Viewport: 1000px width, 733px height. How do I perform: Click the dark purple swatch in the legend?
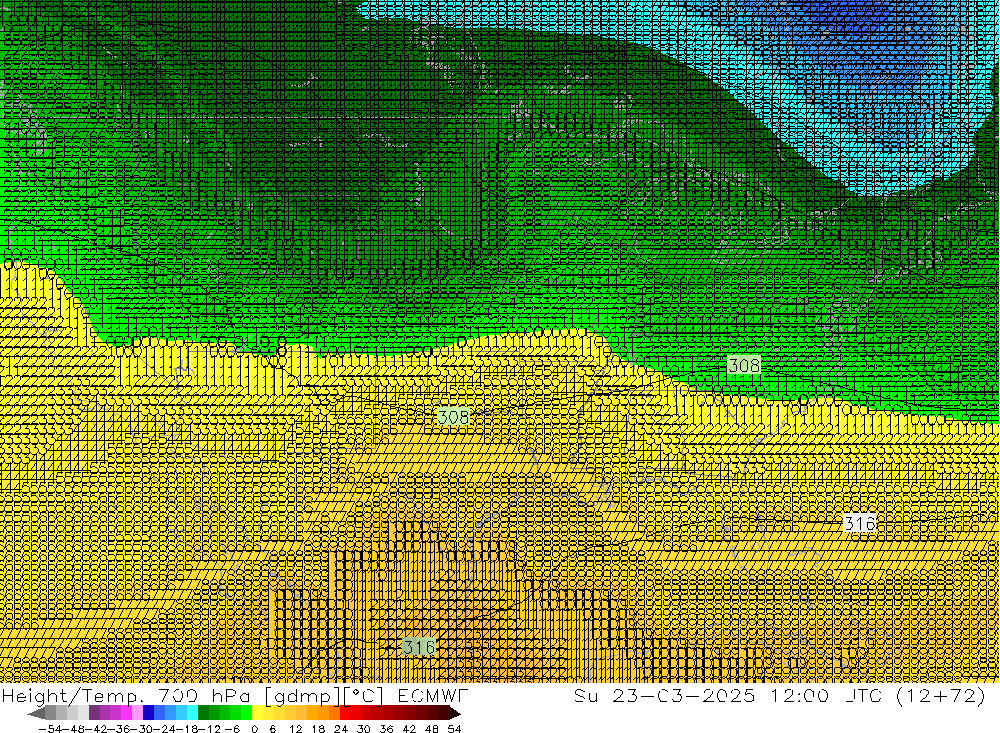(x=94, y=713)
